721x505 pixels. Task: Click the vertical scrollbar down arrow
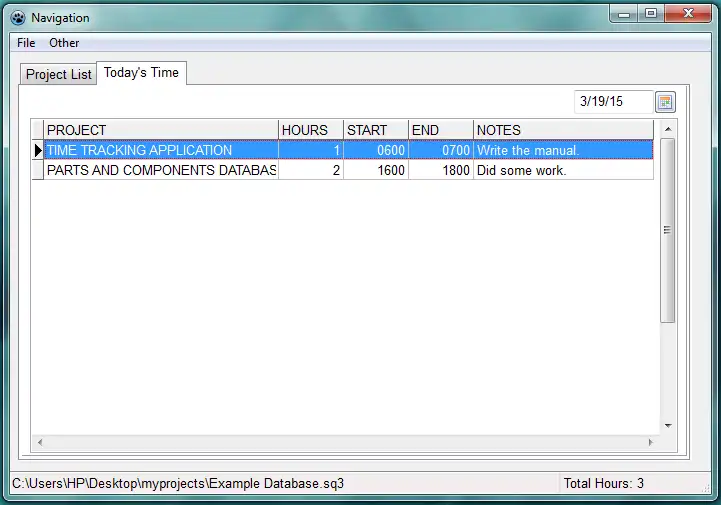[668, 426]
